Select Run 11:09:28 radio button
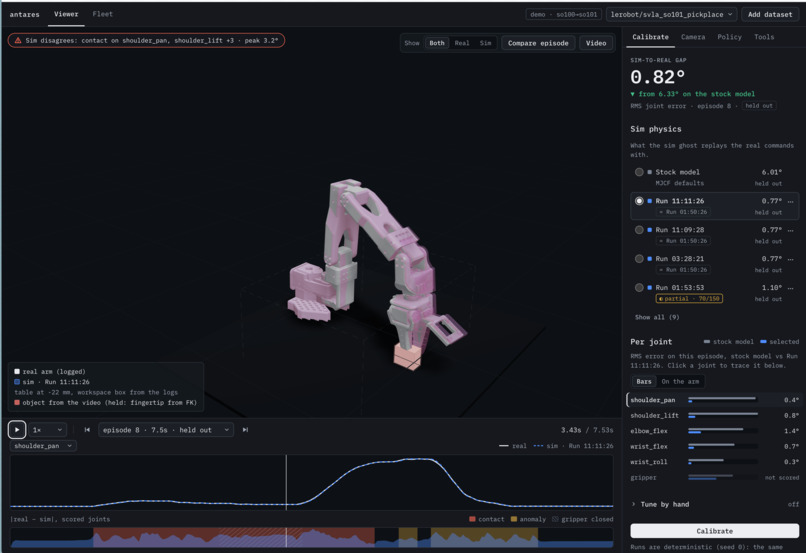 click(x=639, y=230)
